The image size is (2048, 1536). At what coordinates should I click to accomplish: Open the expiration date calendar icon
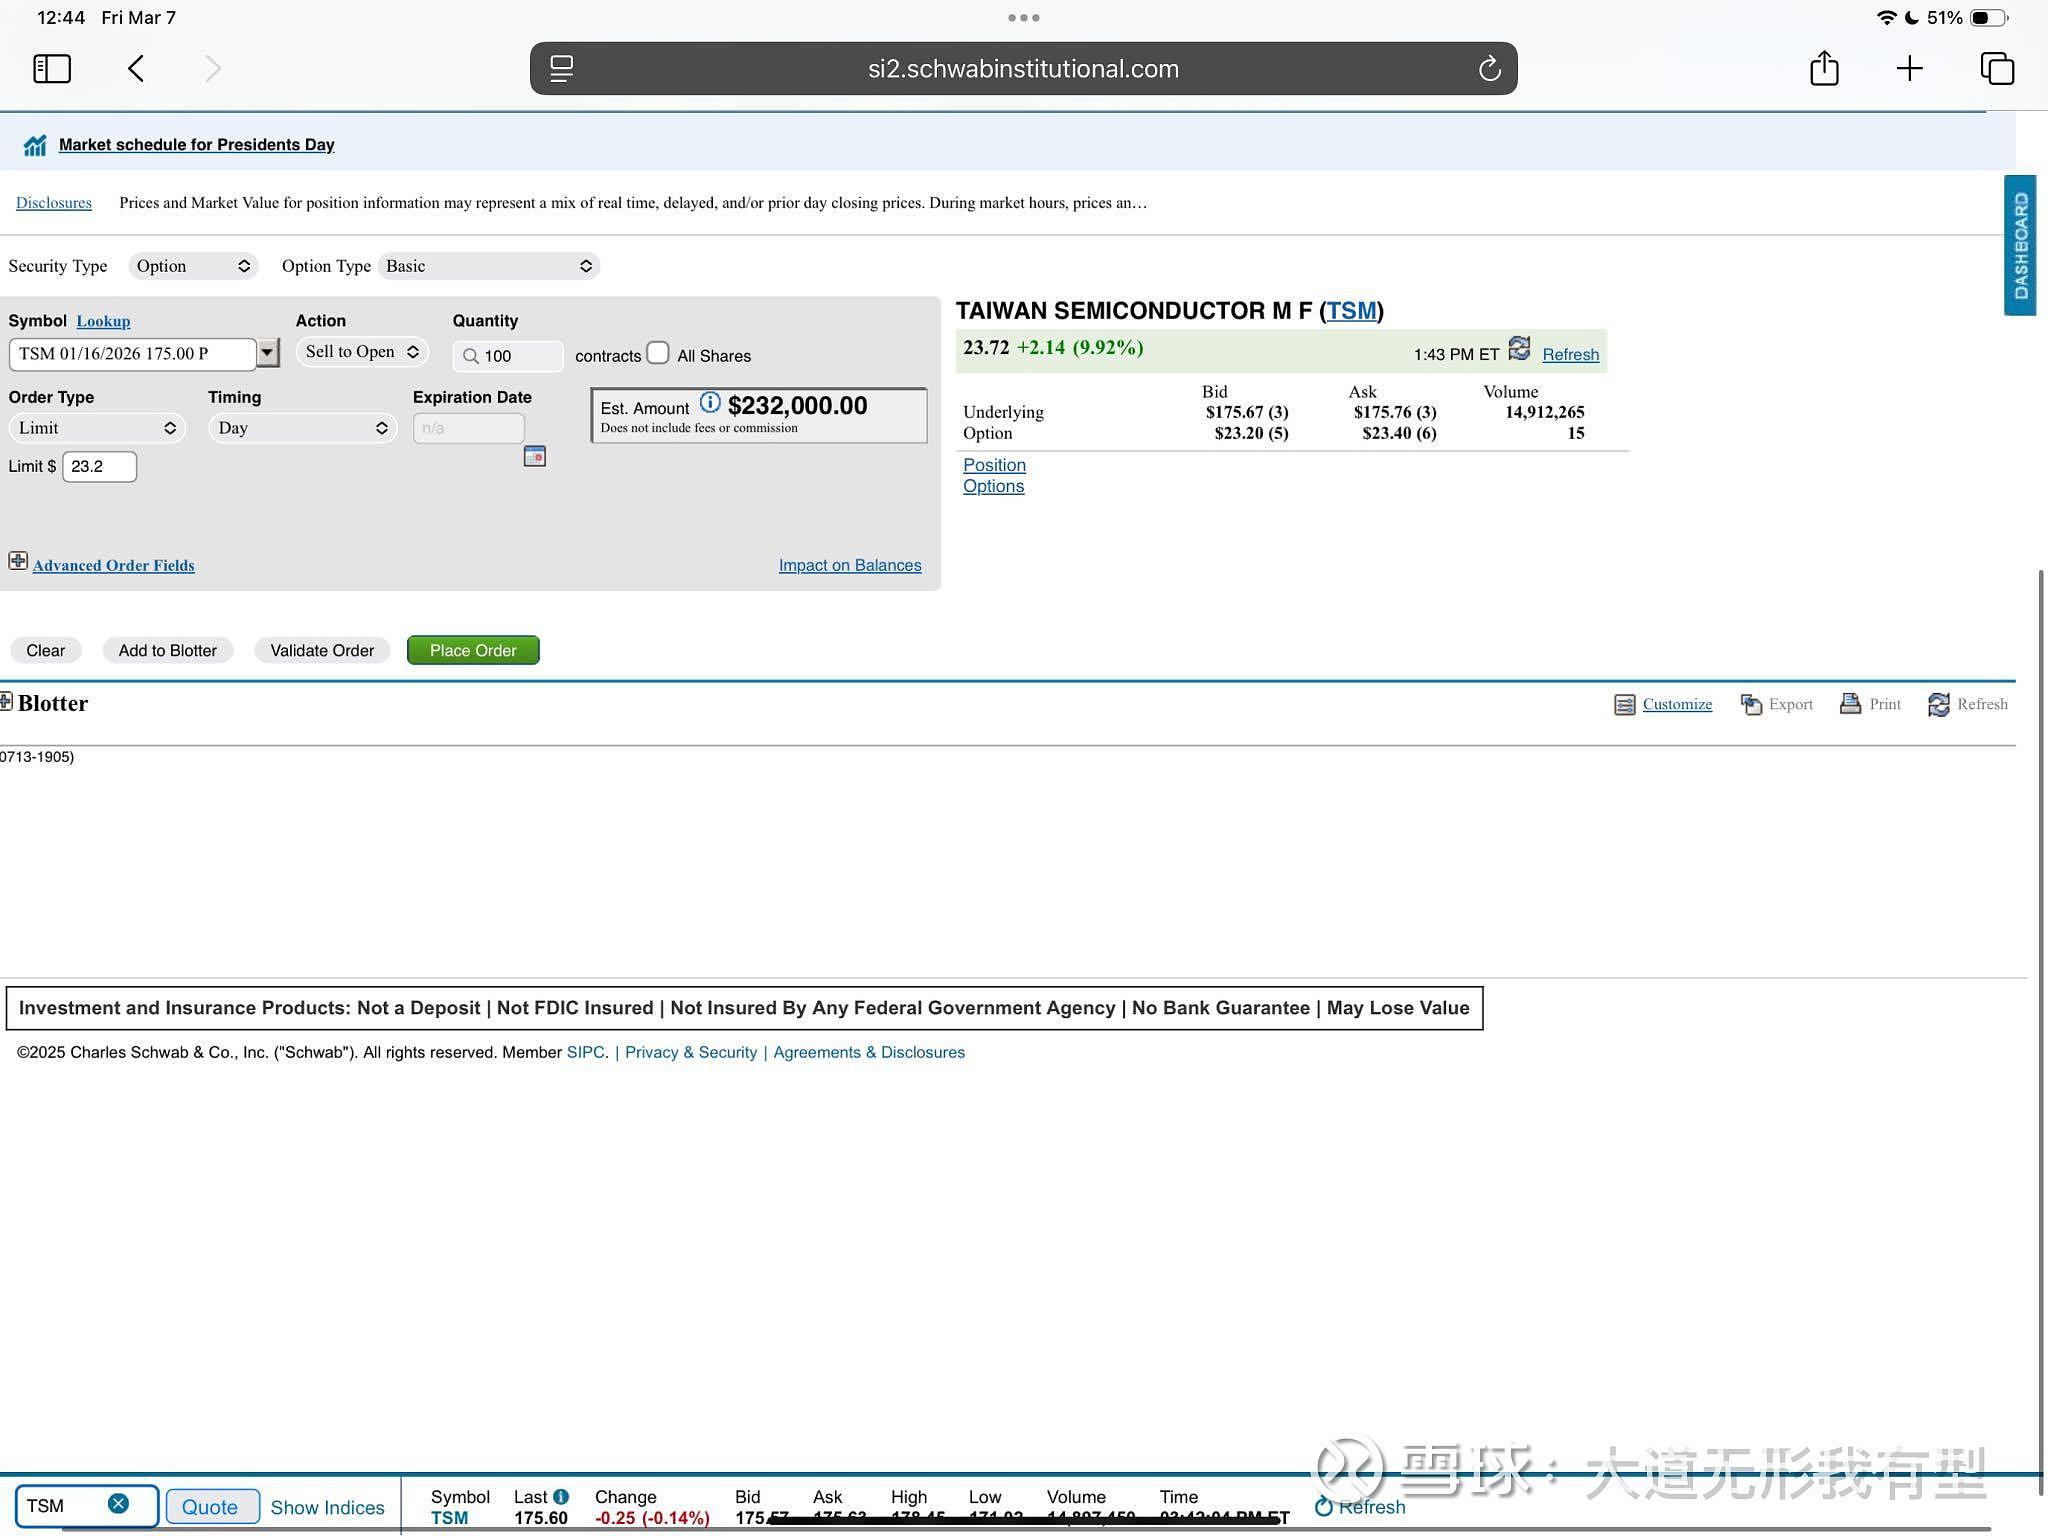[x=535, y=456]
